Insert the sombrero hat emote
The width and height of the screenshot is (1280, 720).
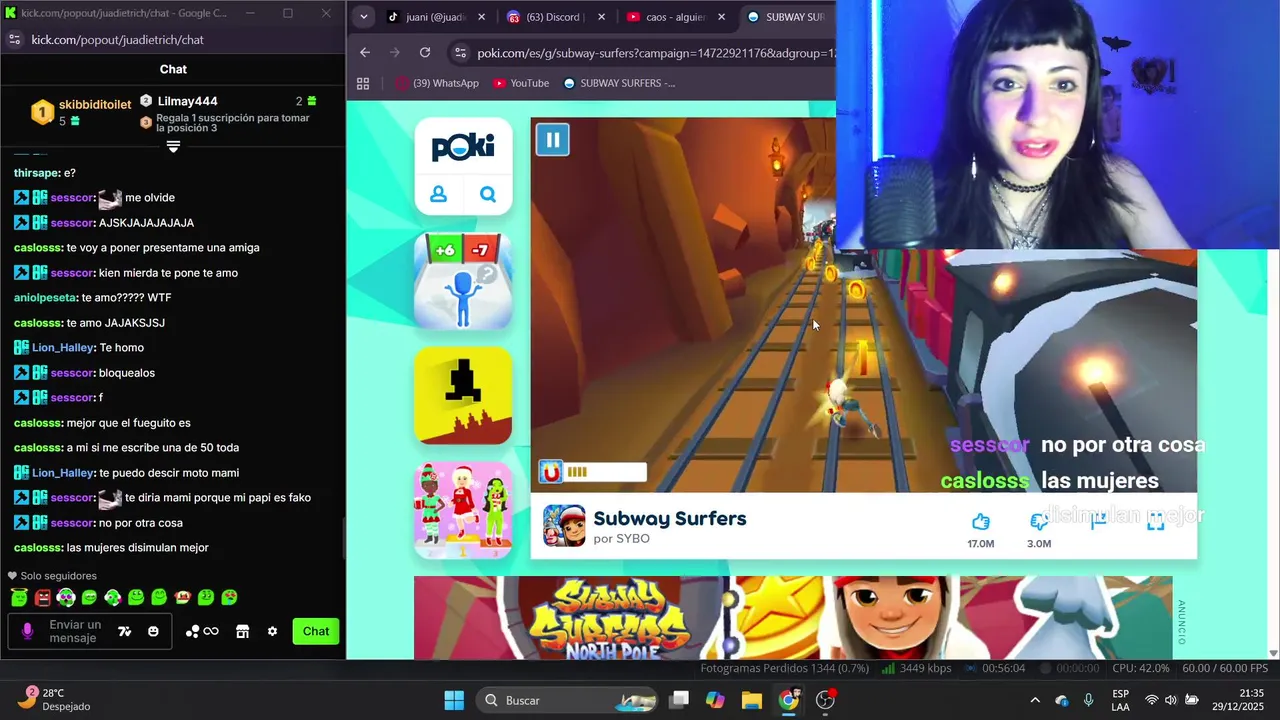point(182,597)
